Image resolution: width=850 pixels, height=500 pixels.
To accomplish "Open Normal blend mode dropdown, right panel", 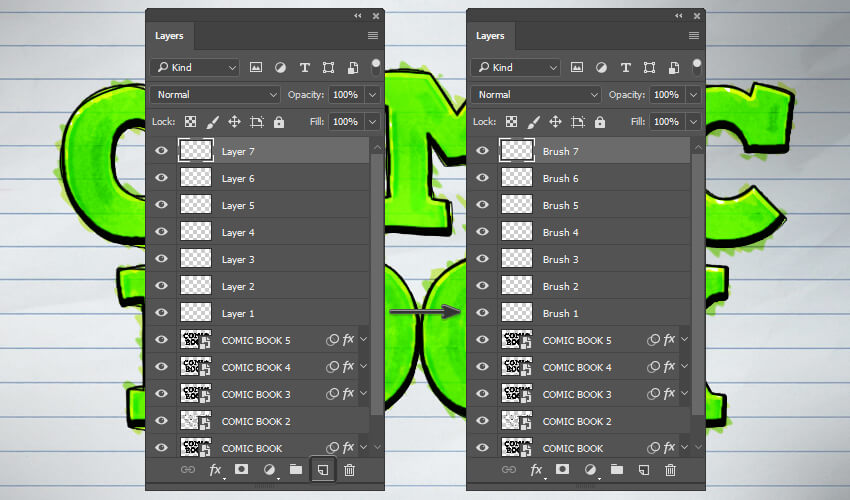I will pos(536,94).
